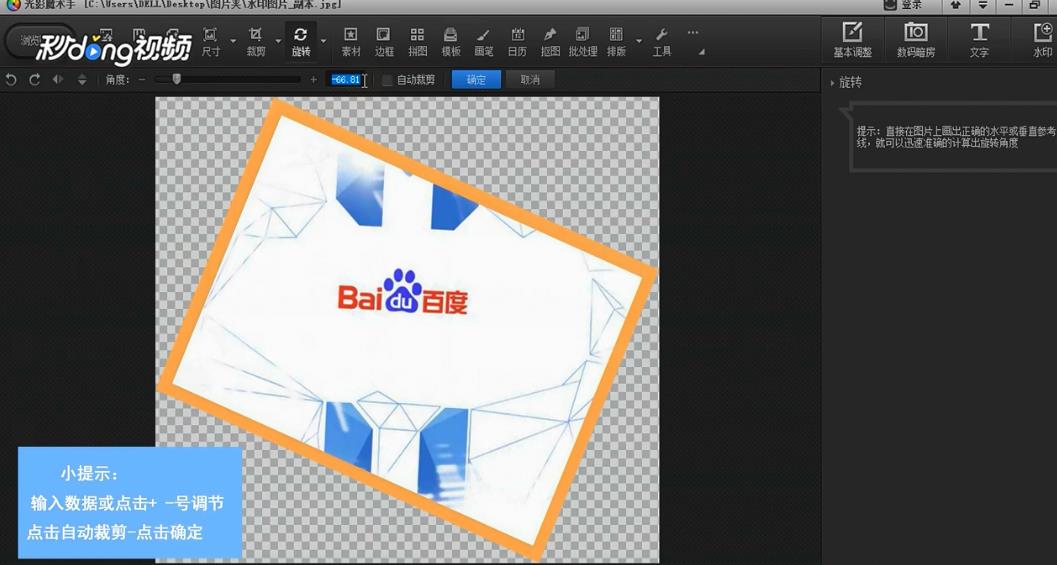Rotate image counterclockwise with left arrow icon
The width and height of the screenshot is (1057, 565).
pyautogui.click(x=10, y=80)
